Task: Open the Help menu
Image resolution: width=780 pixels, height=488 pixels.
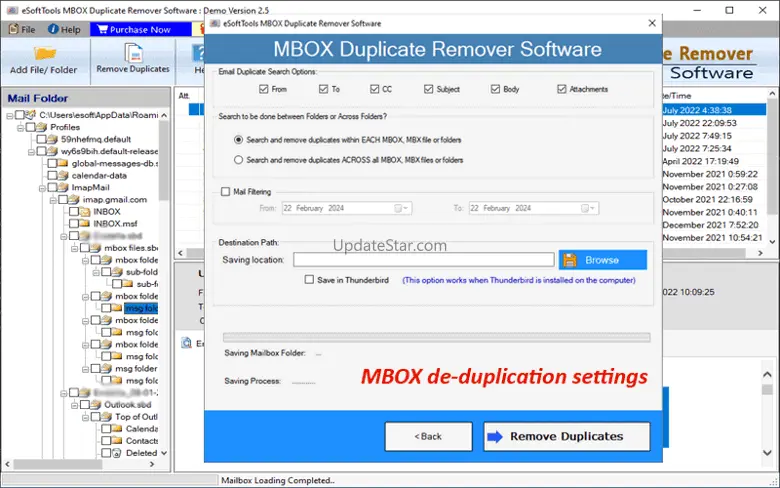Action: 64,29
